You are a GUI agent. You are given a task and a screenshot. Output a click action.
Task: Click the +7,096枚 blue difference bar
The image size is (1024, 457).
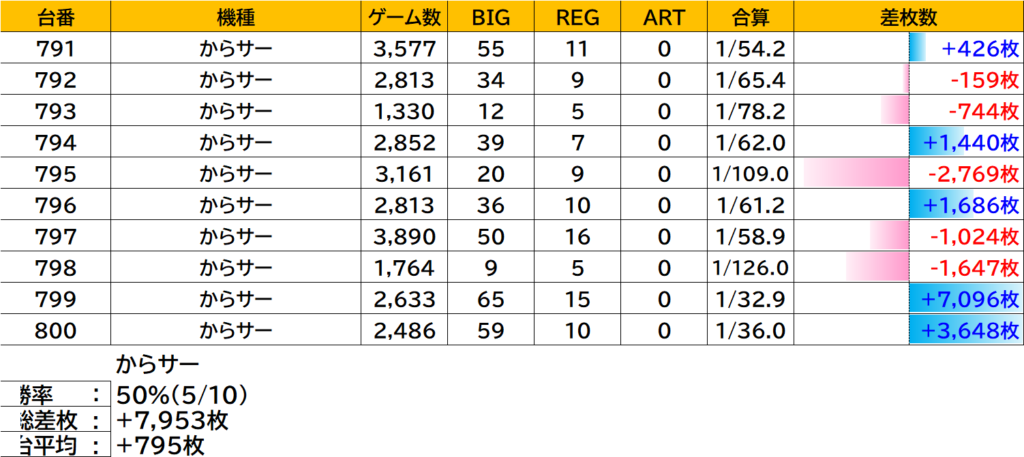pyautogui.click(x=964, y=300)
